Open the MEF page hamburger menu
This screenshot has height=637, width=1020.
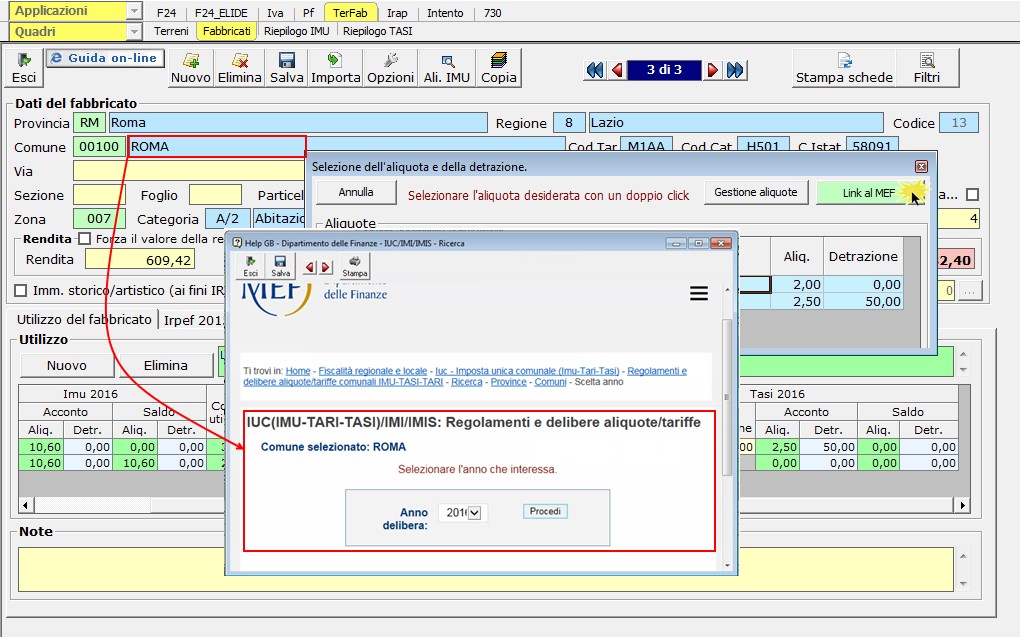tap(699, 293)
